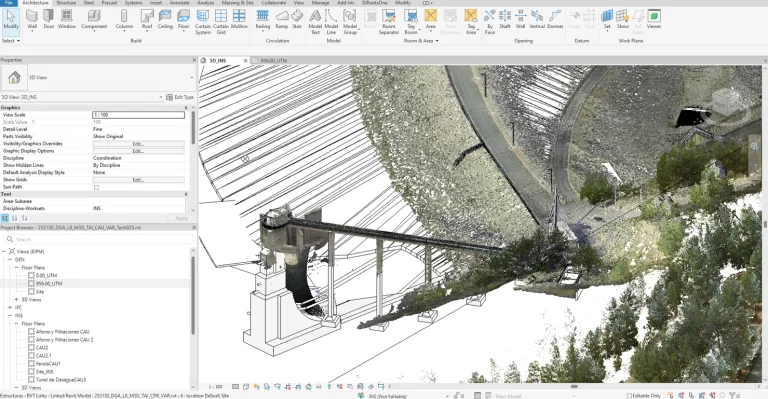This screenshot has width=768, height=399.
Task: Switch to the Collaborate ribbon tab
Action: pos(273,3)
